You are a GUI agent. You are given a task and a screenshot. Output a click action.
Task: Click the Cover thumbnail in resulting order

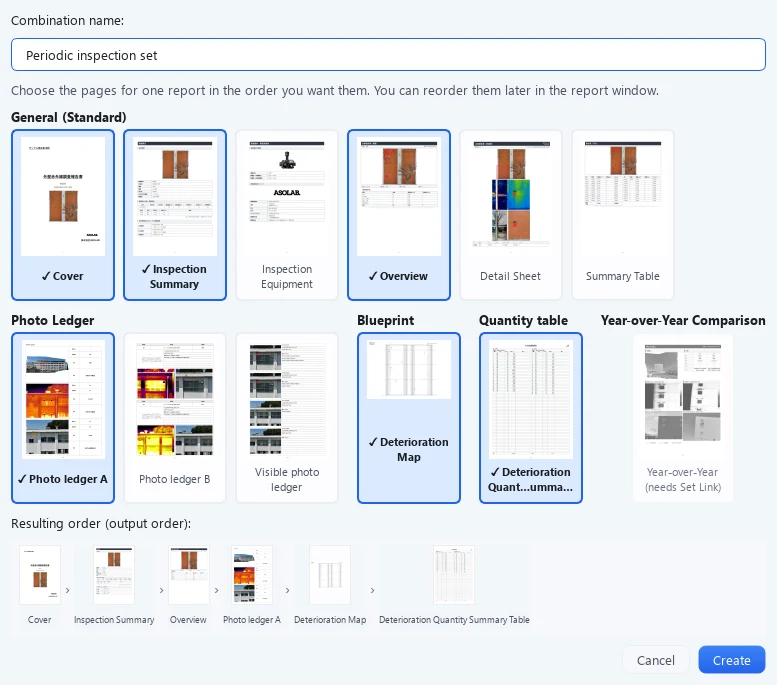pyautogui.click(x=40, y=575)
